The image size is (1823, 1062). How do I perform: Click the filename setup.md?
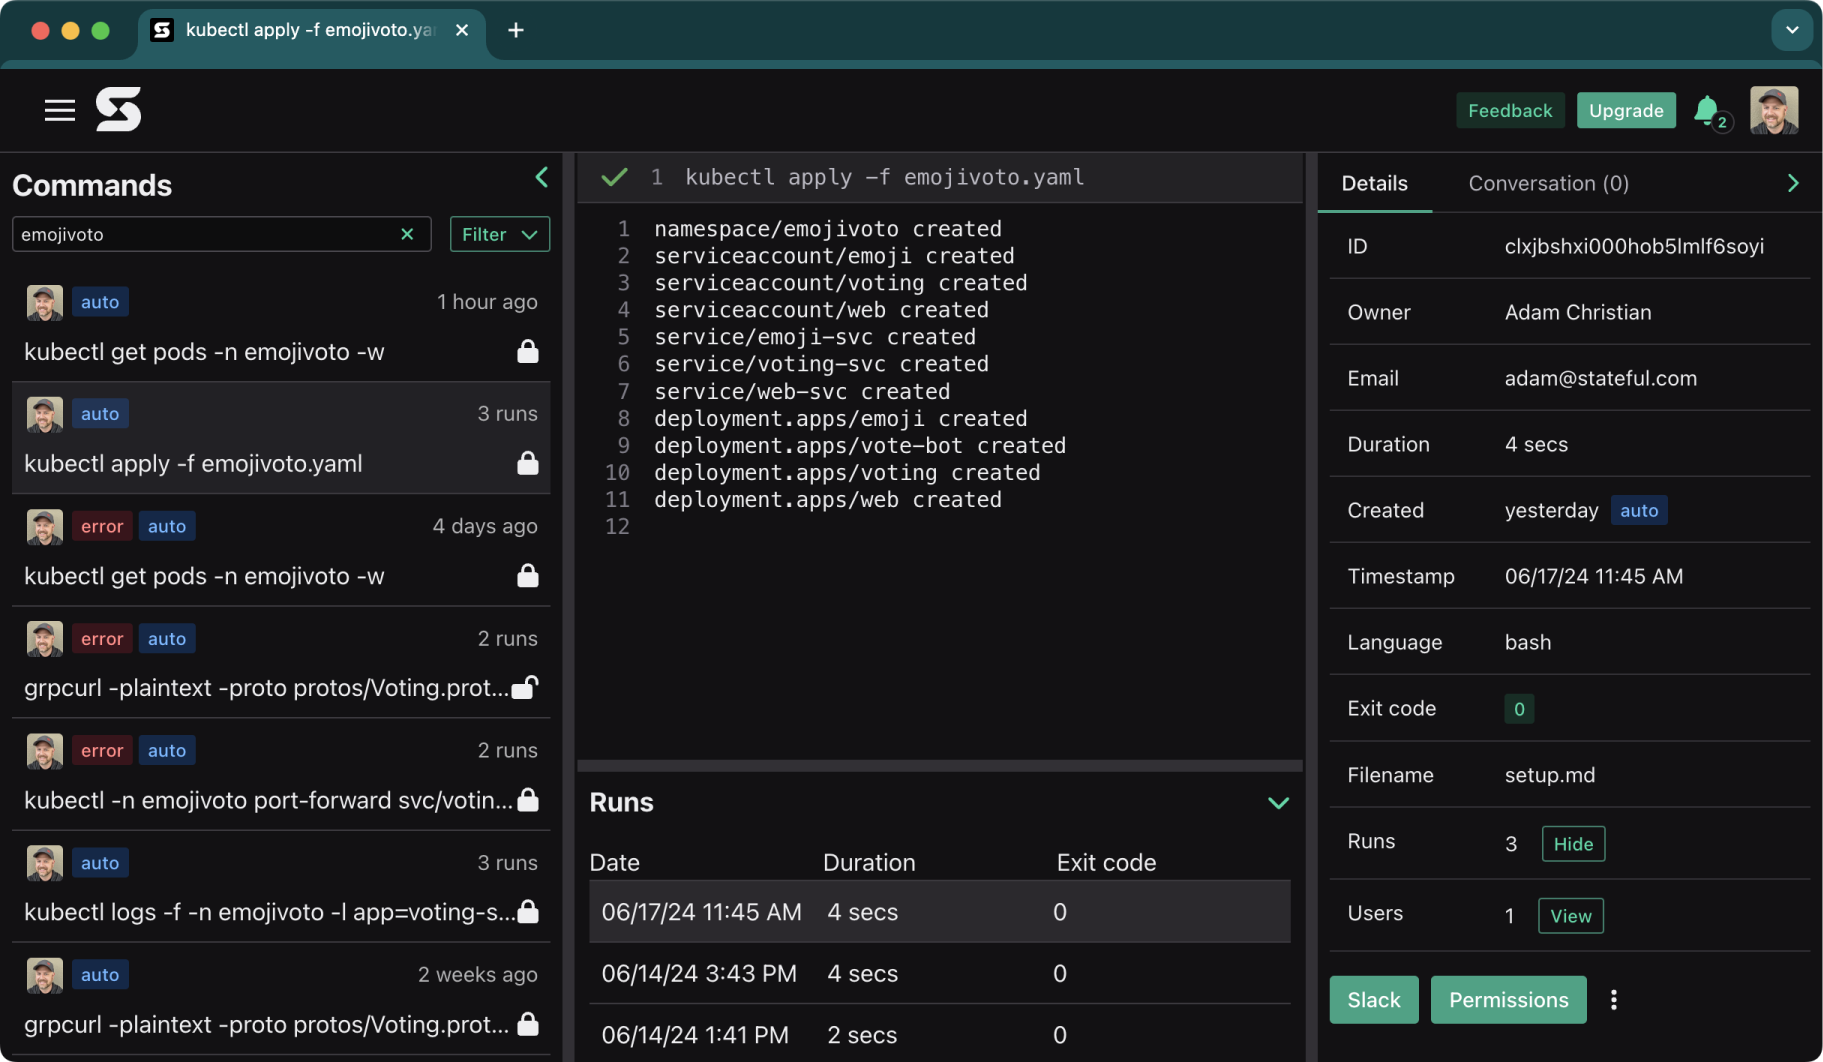1549,775
